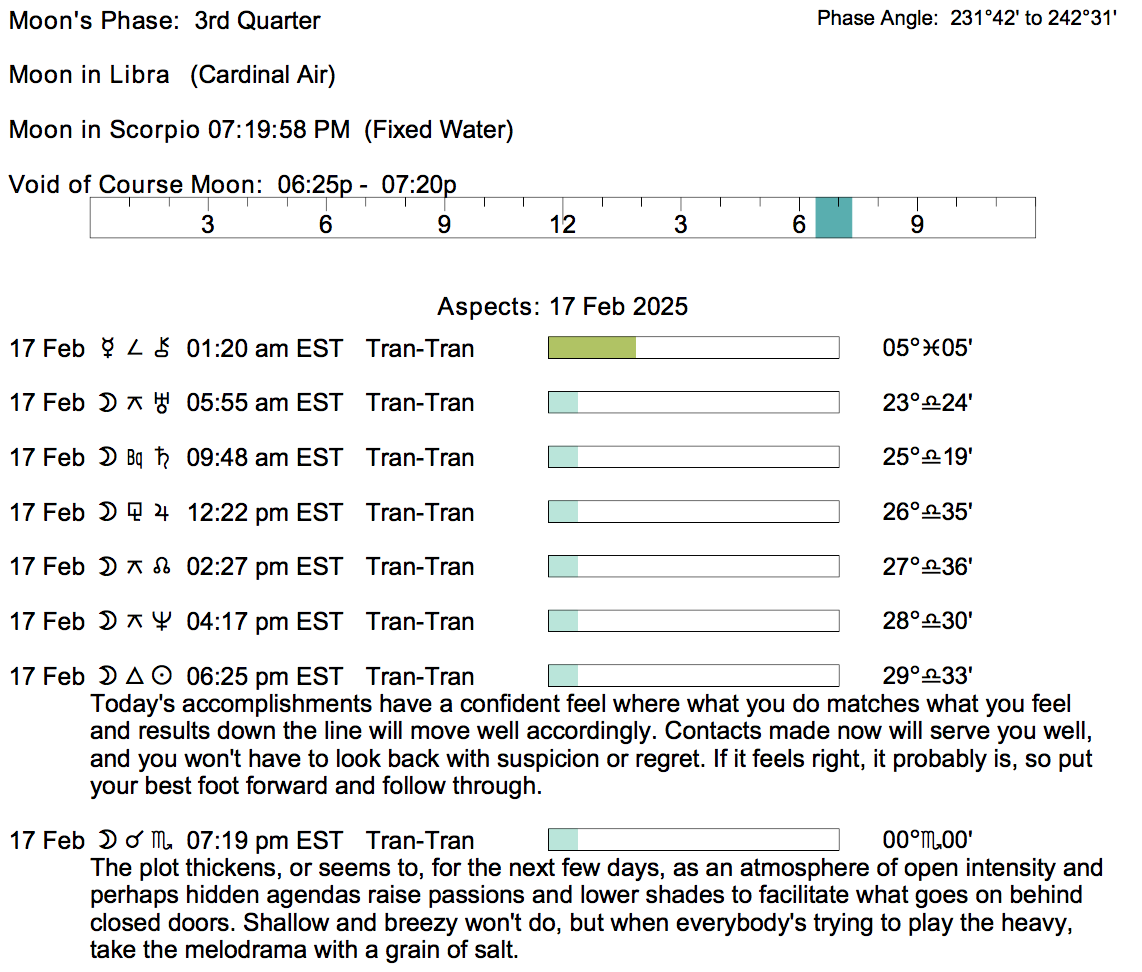Screen dimensions: 1142x972
Task: Click the 12 noon mark on the timeline
Action: click(x=563, y=224)
